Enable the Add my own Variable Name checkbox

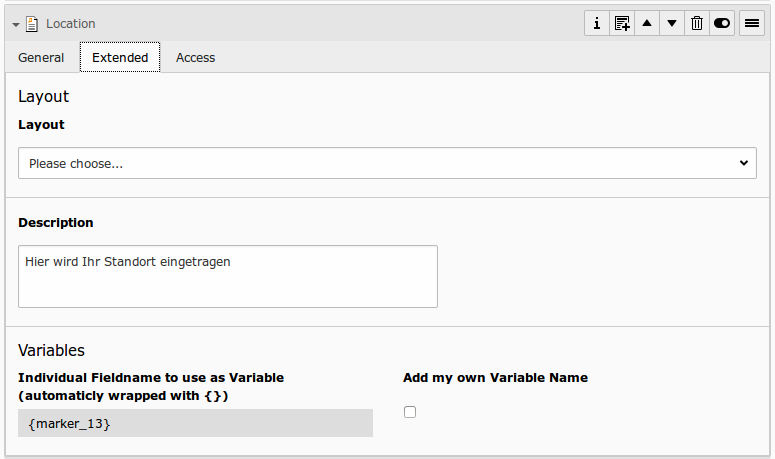coord(410,412)
